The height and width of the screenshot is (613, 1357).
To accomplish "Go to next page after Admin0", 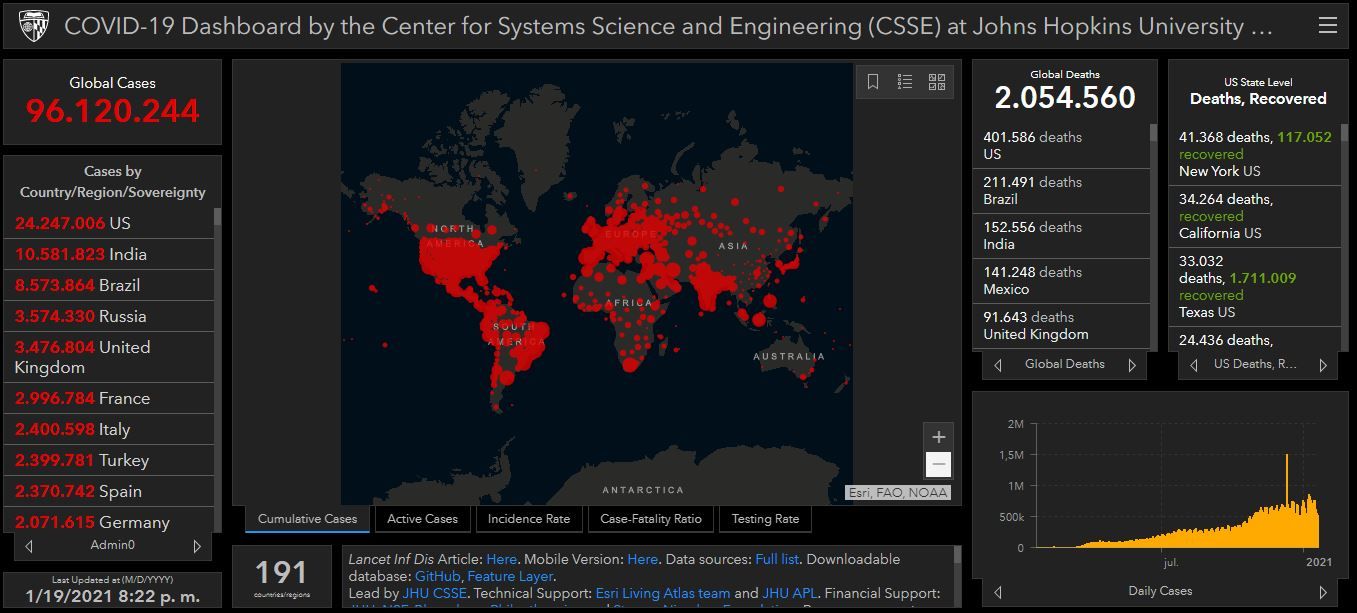I will [197, 546].
